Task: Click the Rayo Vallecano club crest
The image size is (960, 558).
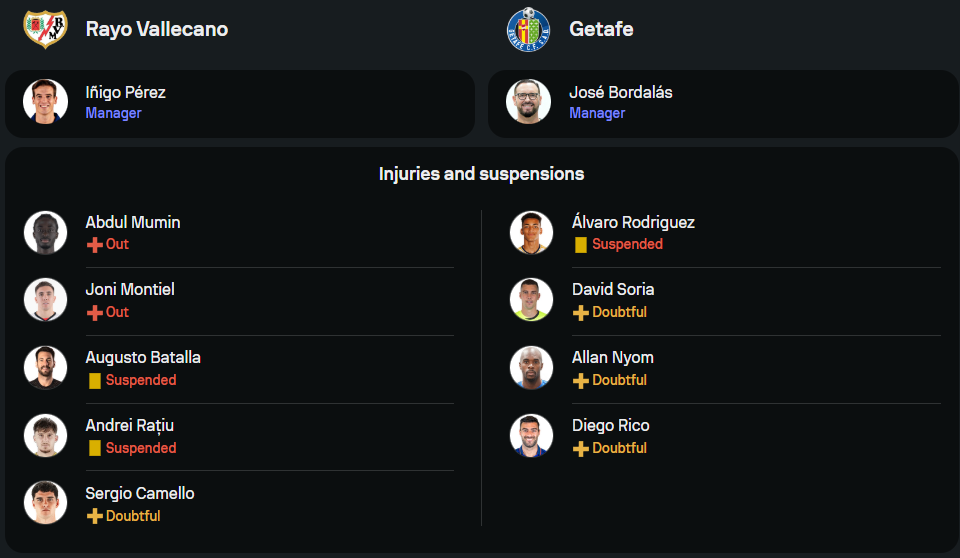Action: [x=45, y=29]
